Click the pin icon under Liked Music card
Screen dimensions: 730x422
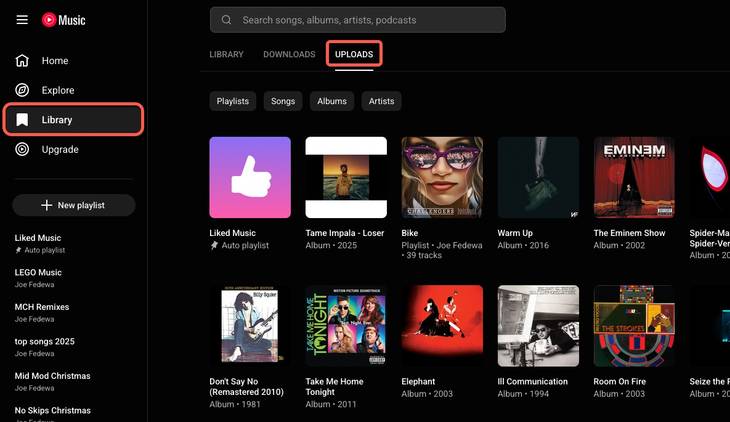tap(214, 245)
